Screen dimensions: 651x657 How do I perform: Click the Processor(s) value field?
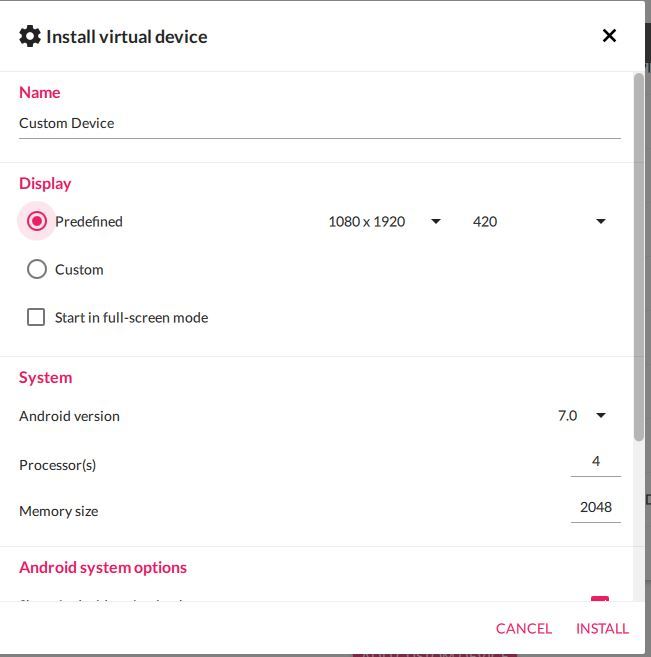(x=595, y=462)
